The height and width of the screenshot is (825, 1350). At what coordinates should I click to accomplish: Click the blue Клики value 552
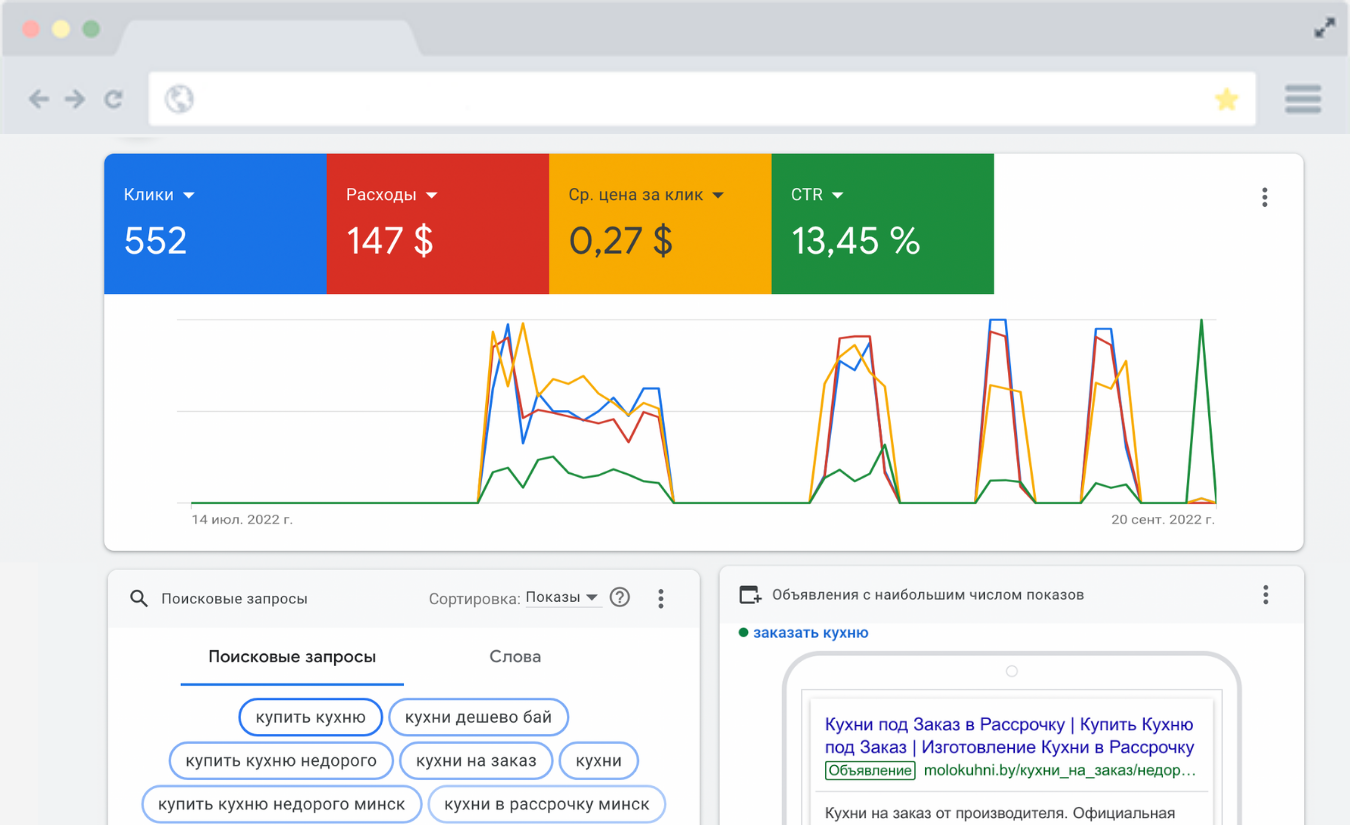155,241
